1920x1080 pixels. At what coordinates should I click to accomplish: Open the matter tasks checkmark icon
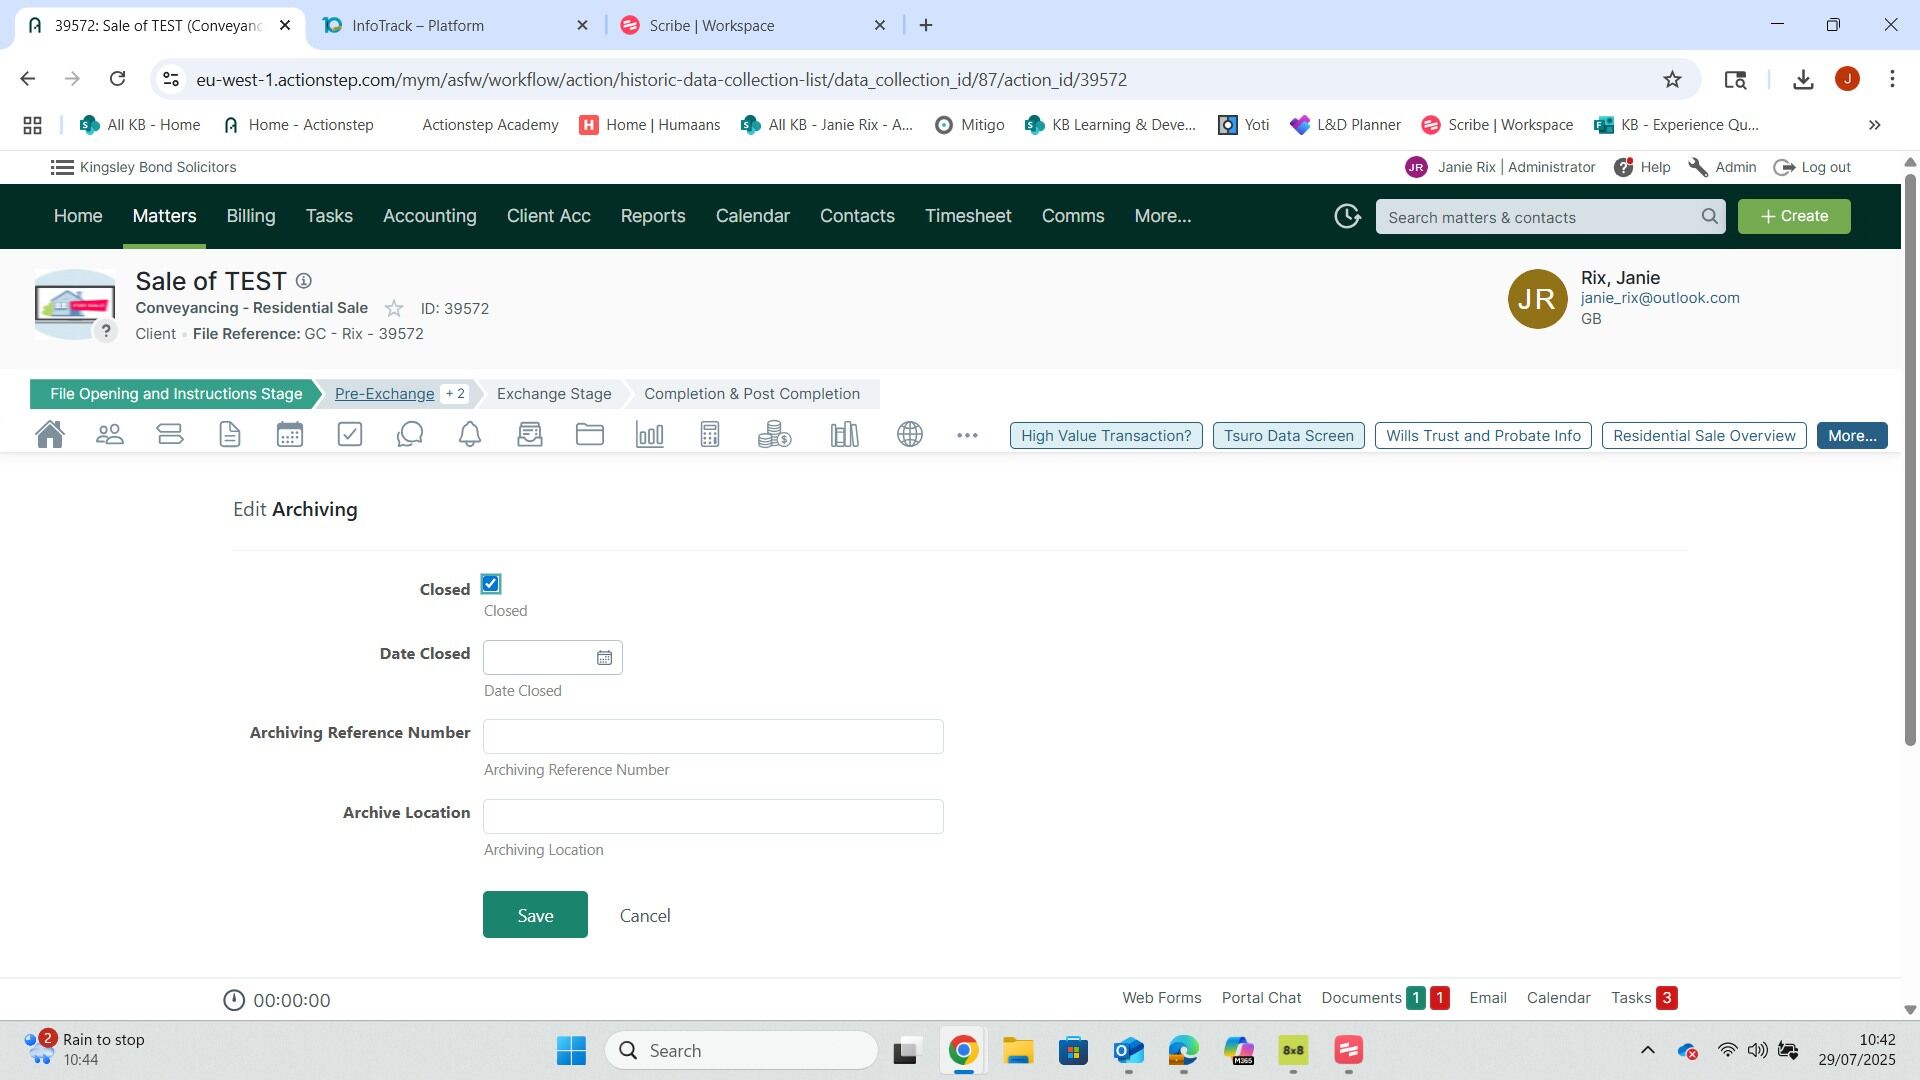(x=350, y=435)
